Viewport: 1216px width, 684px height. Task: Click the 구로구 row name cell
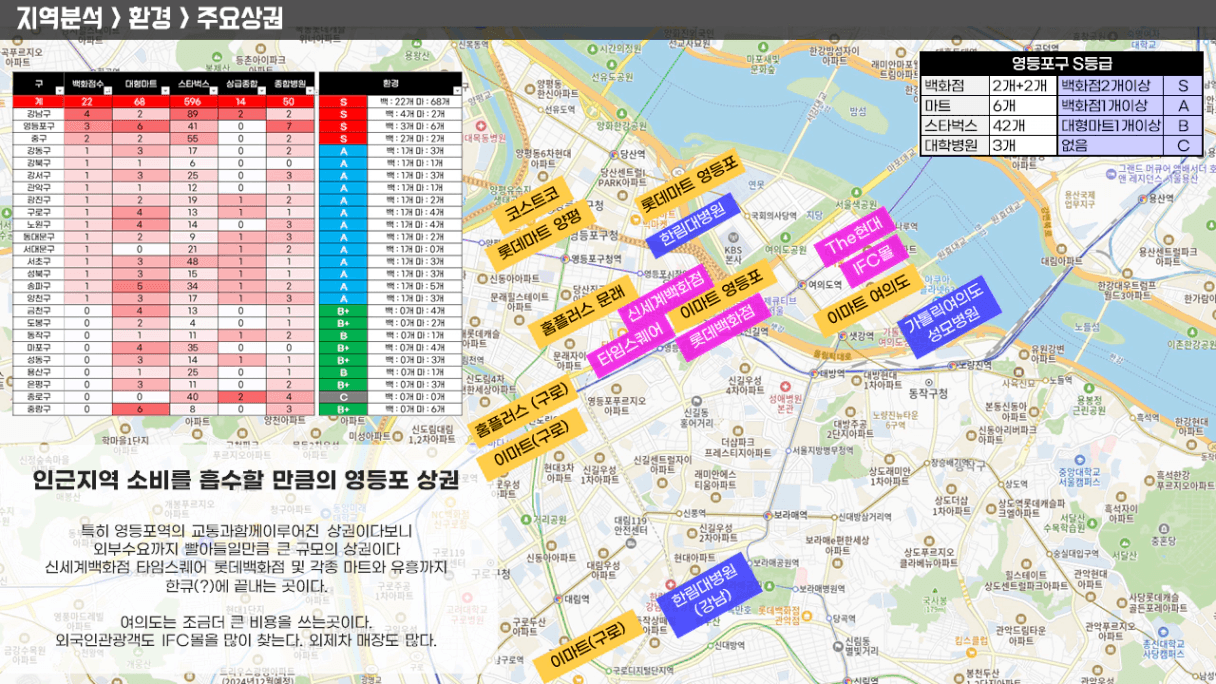[38, 211]
